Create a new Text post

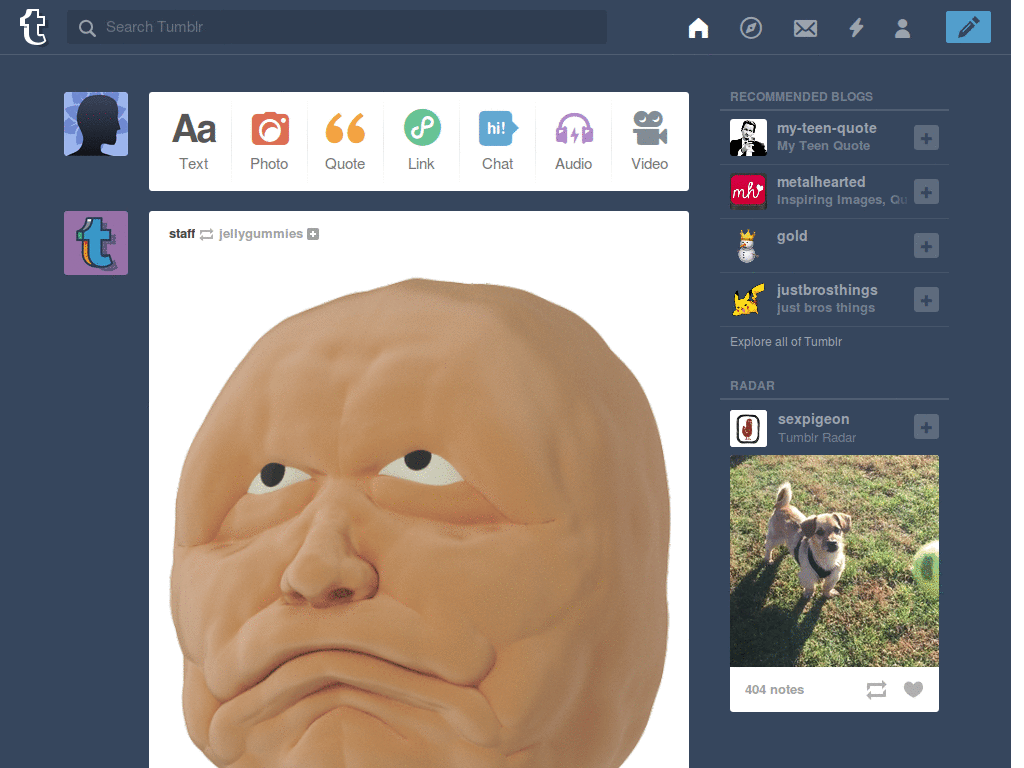click(x=194, y=141)
